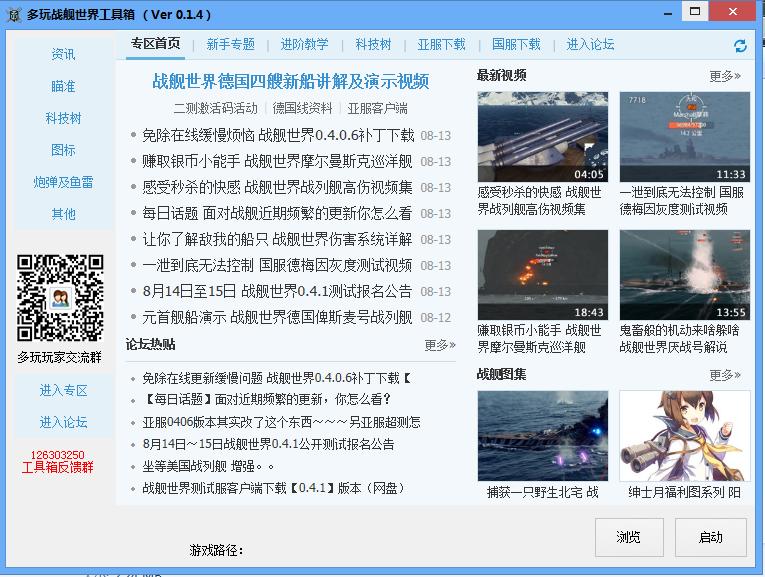765x577 pixels.
Task: Open 二测激活码活动 link
Action: pyautogui.click(x=215, y=108)
